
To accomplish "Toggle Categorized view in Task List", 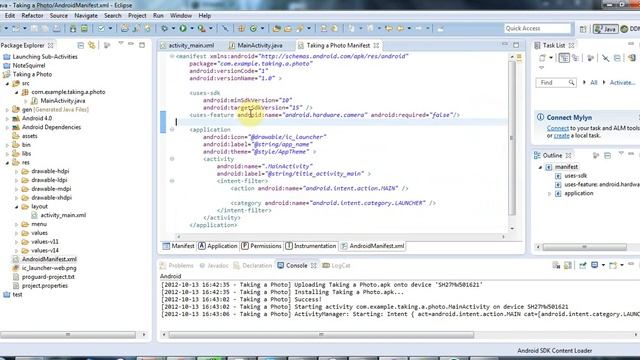I will click(564, 58).
